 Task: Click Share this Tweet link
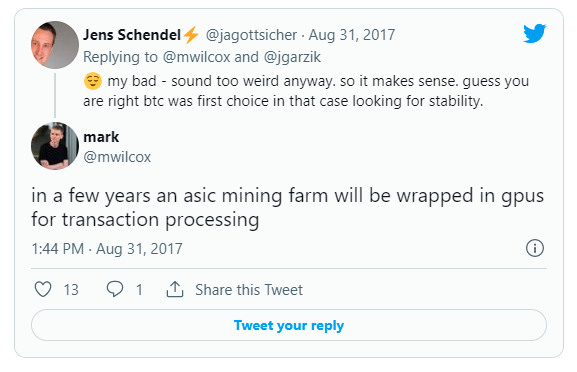249,290
